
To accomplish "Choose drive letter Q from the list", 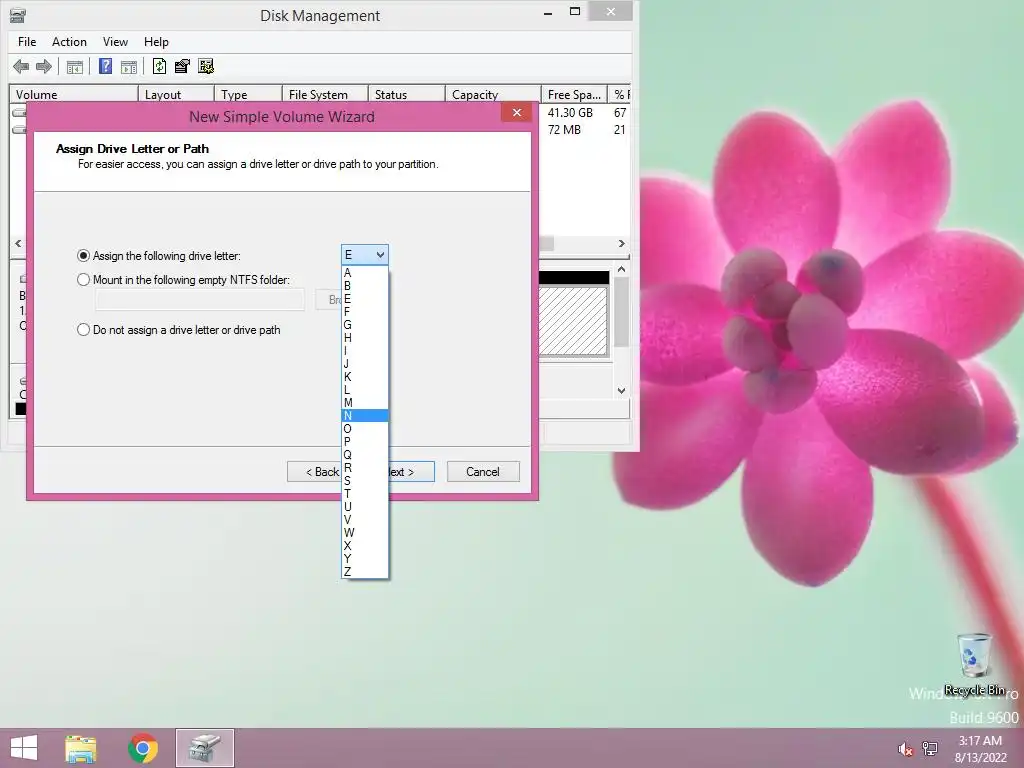I will click(x=364, y=455).
